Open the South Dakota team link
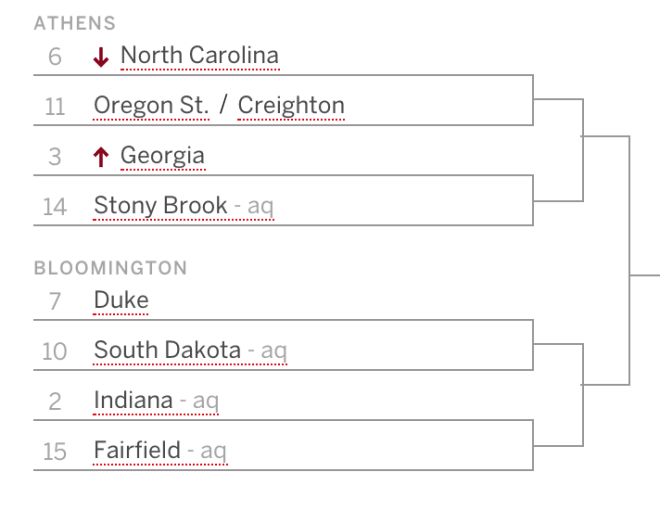Screen dimensions: 660x510 (191, 350)
